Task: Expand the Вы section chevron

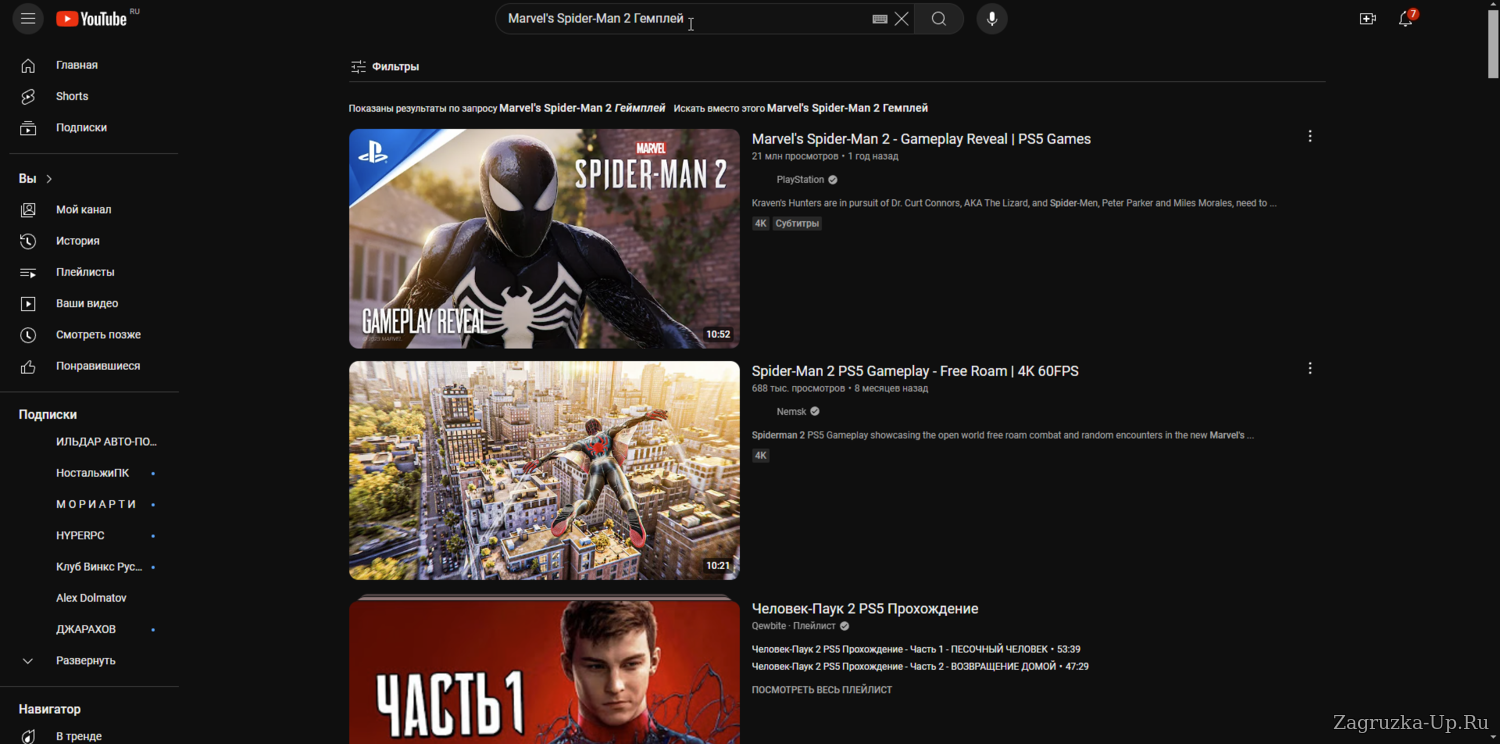Action: coord(48,179)
